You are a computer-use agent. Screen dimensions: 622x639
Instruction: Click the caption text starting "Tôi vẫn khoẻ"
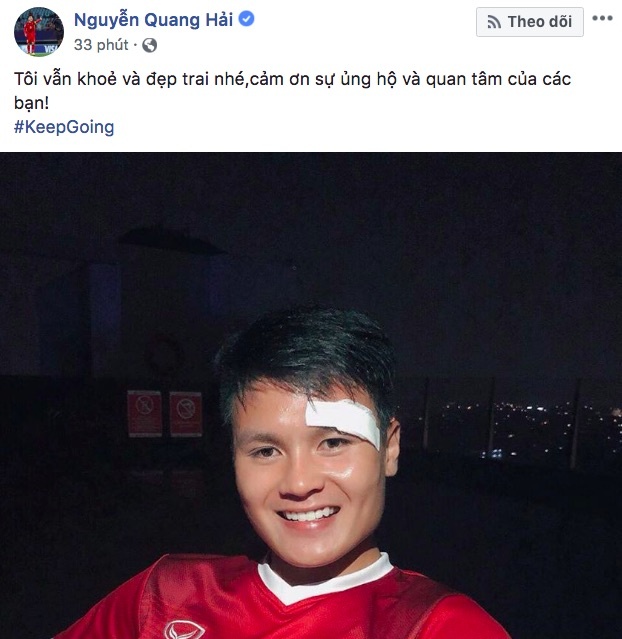292,91
